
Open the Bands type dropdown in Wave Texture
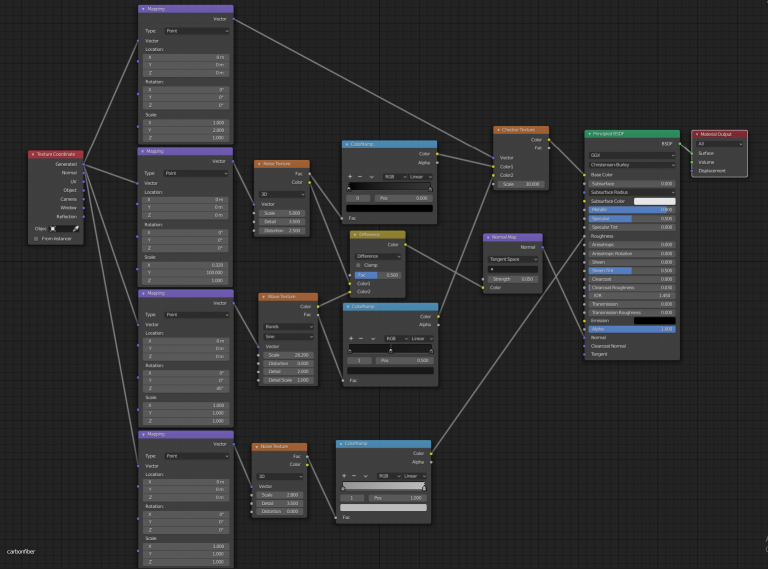coord(288,326)
